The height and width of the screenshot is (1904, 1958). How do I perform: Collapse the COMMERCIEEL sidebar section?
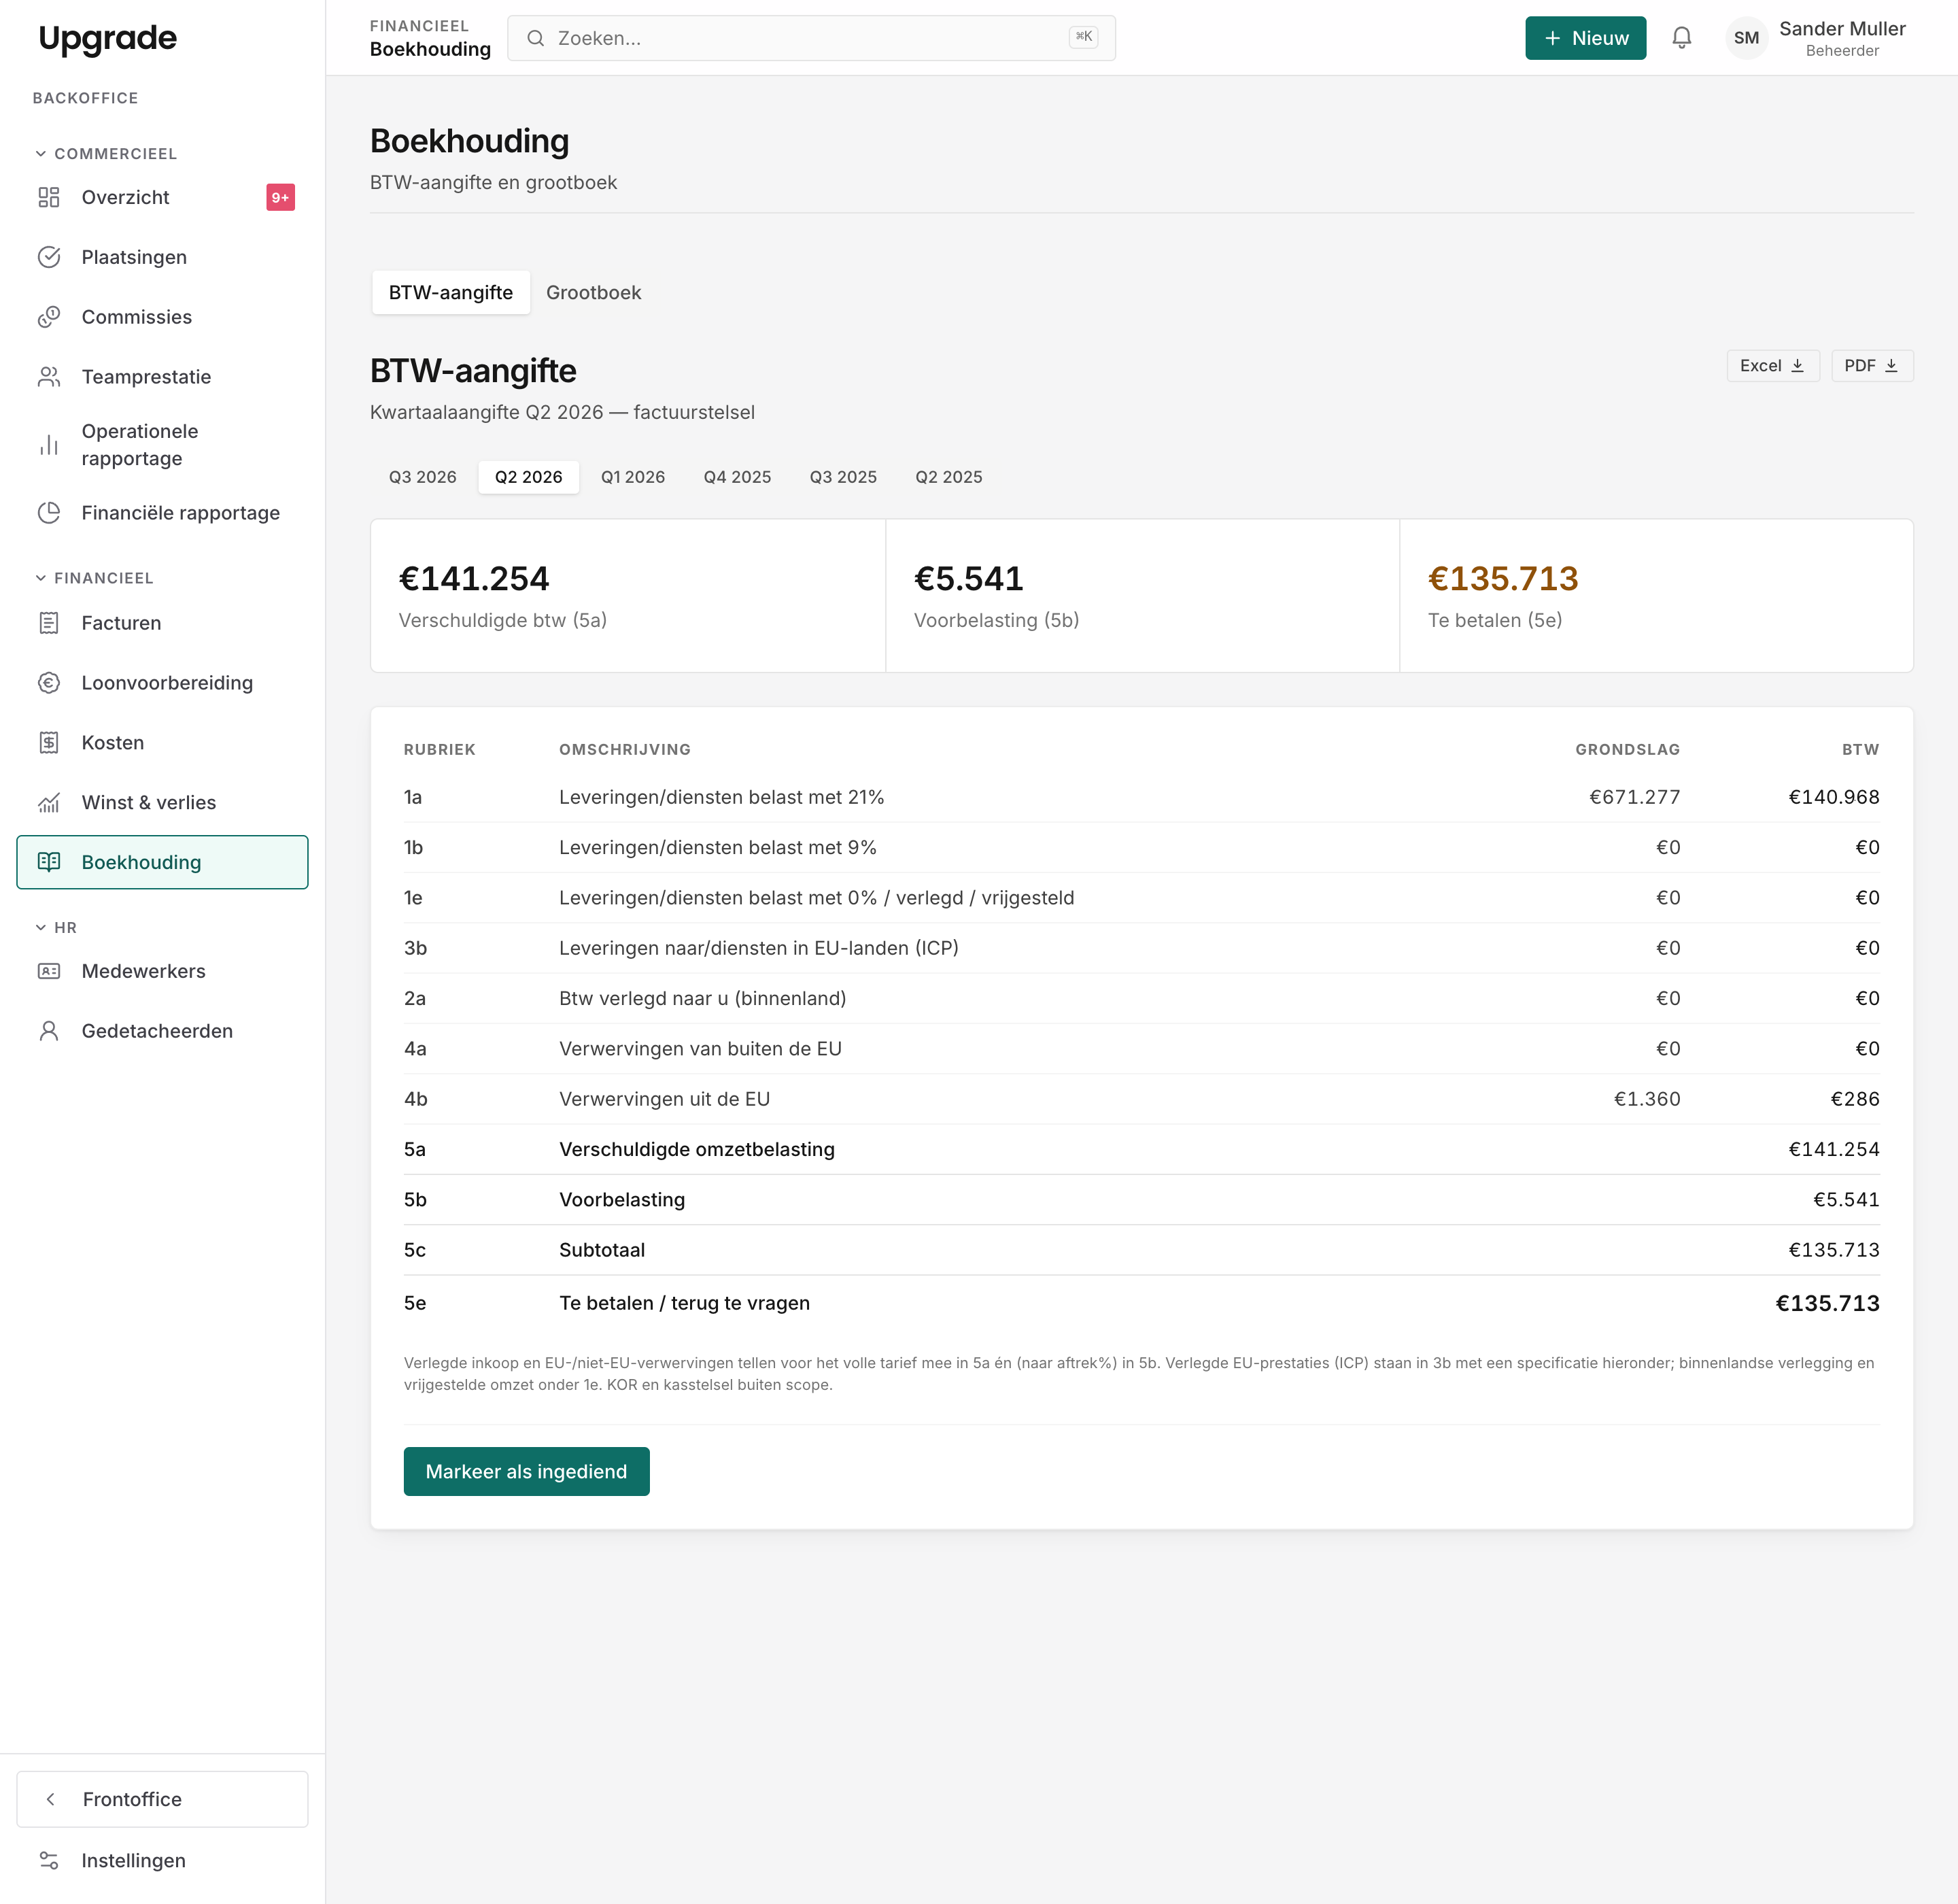106,154
